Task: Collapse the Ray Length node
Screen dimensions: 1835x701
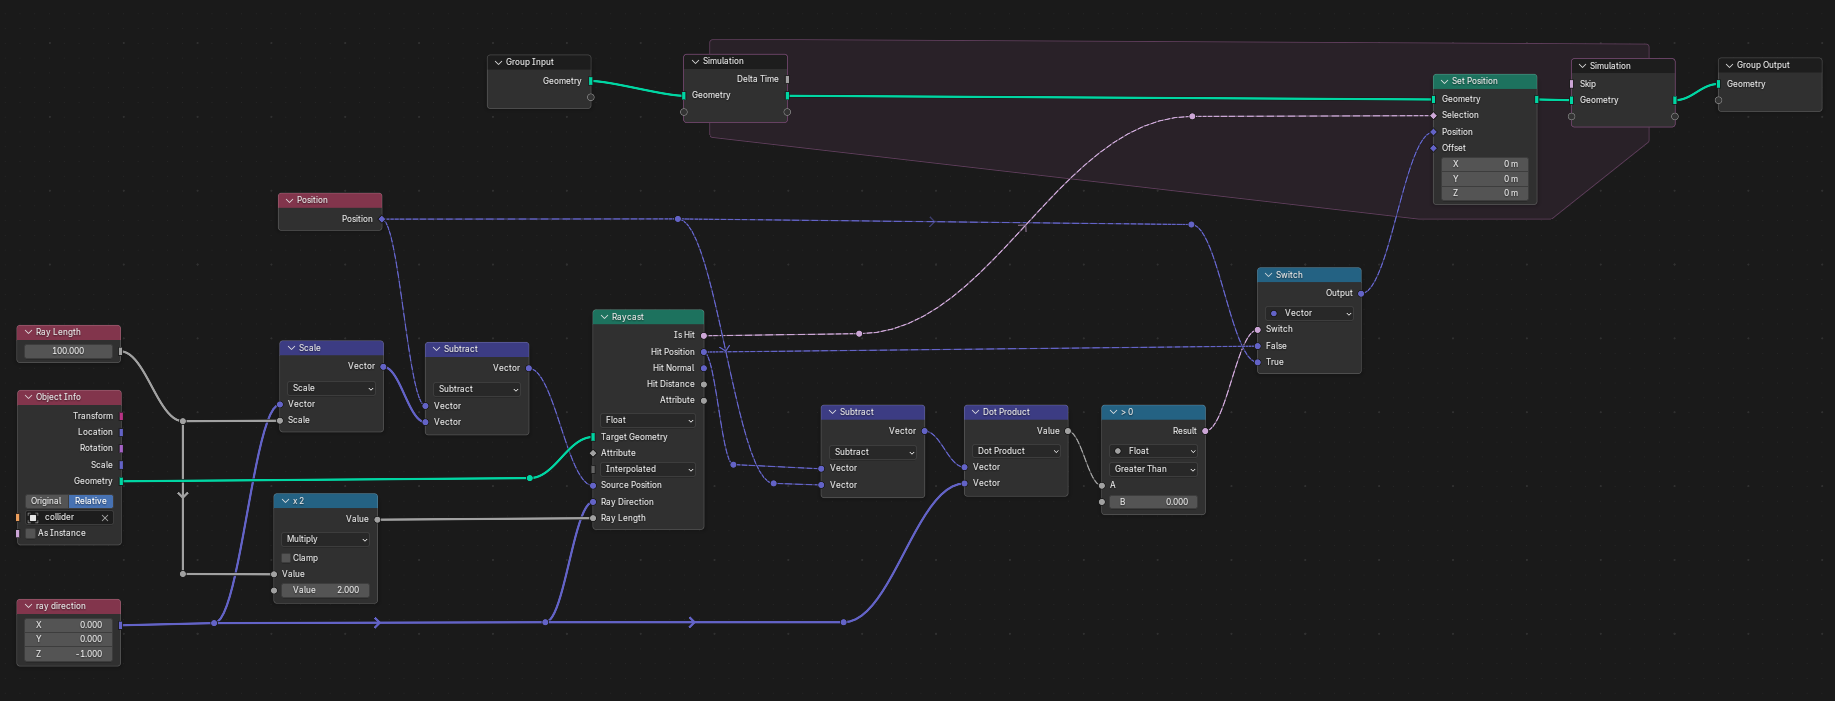Action: tap(28, 332)
